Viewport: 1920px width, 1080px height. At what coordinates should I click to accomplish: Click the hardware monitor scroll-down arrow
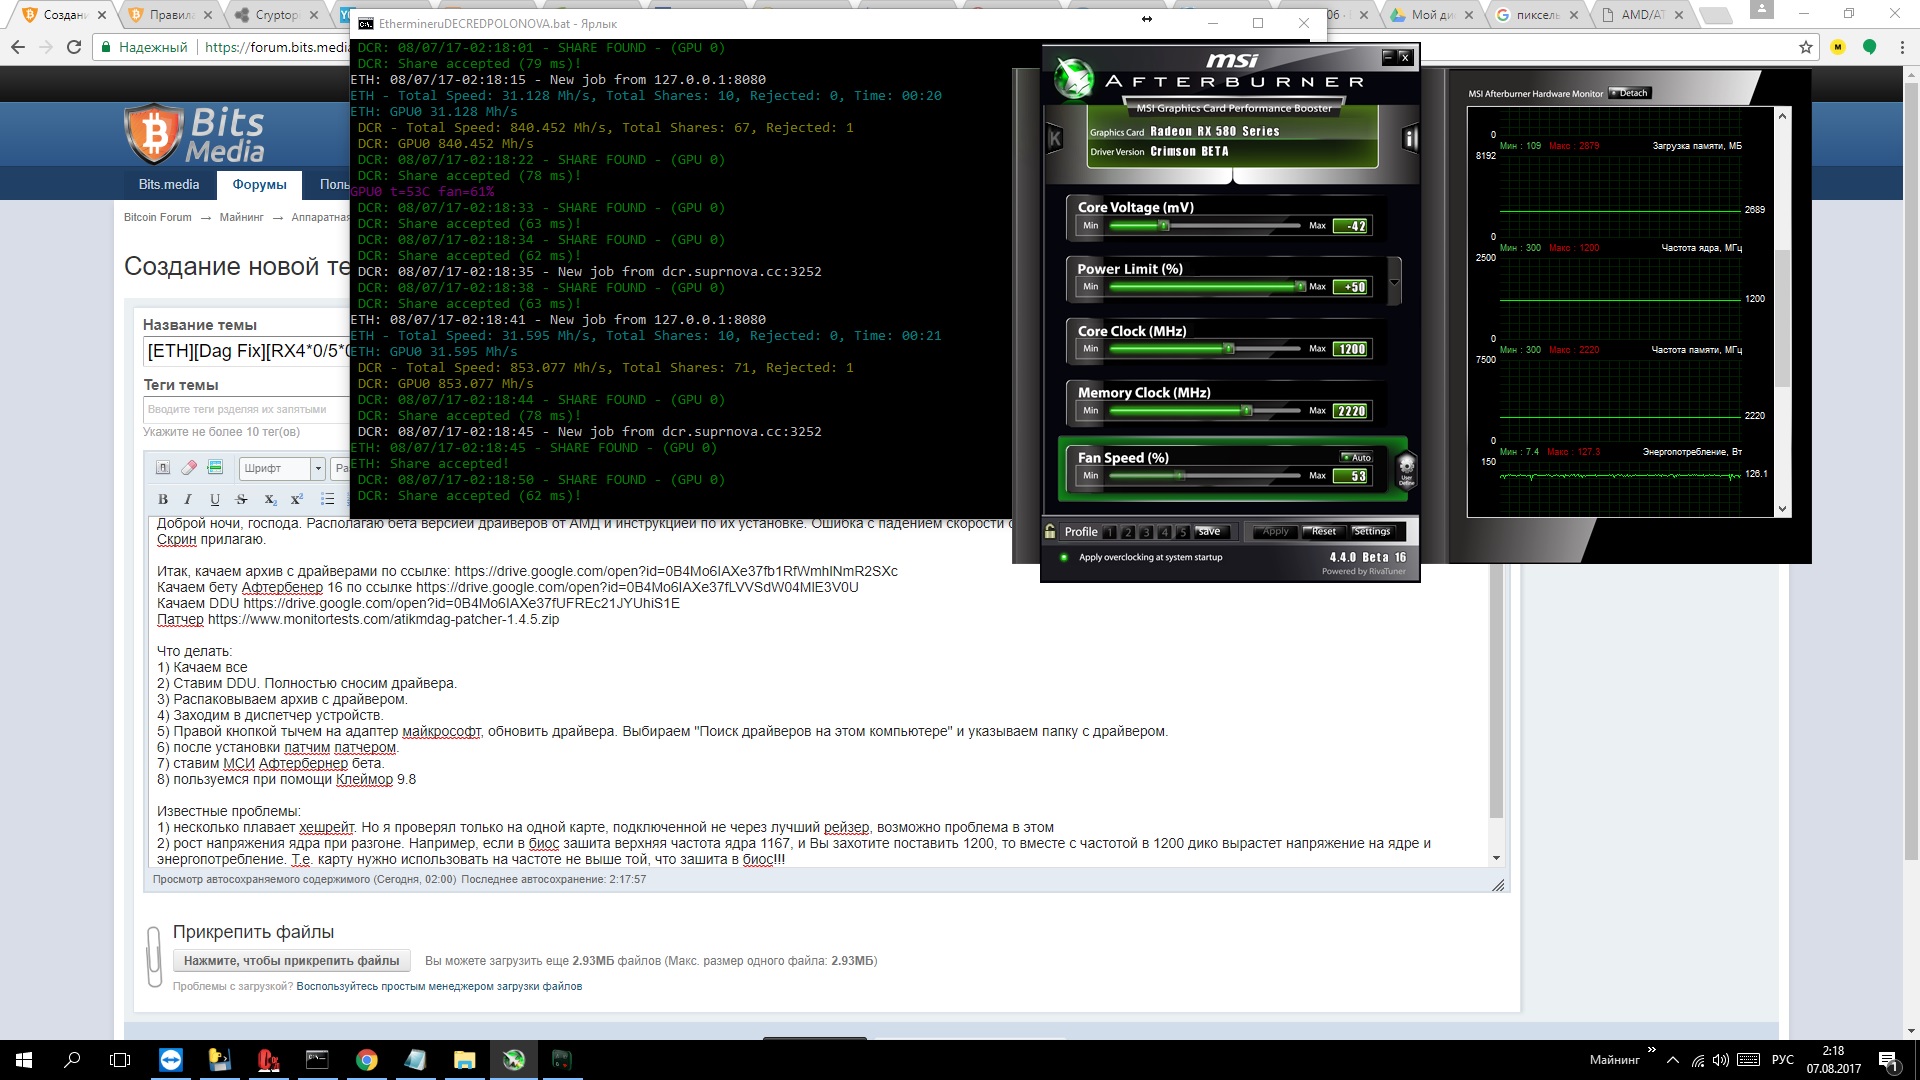[x=1782, y=509]
